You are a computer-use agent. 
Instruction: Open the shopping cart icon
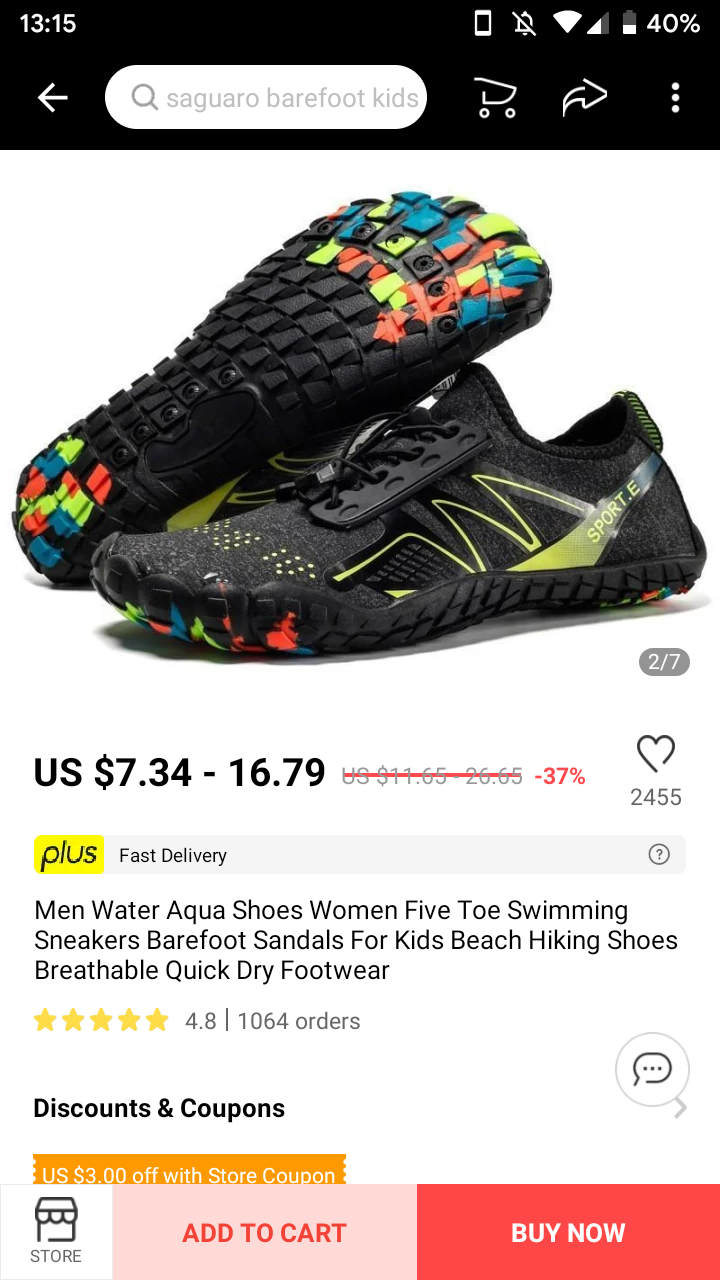click(x=495, y=97)
